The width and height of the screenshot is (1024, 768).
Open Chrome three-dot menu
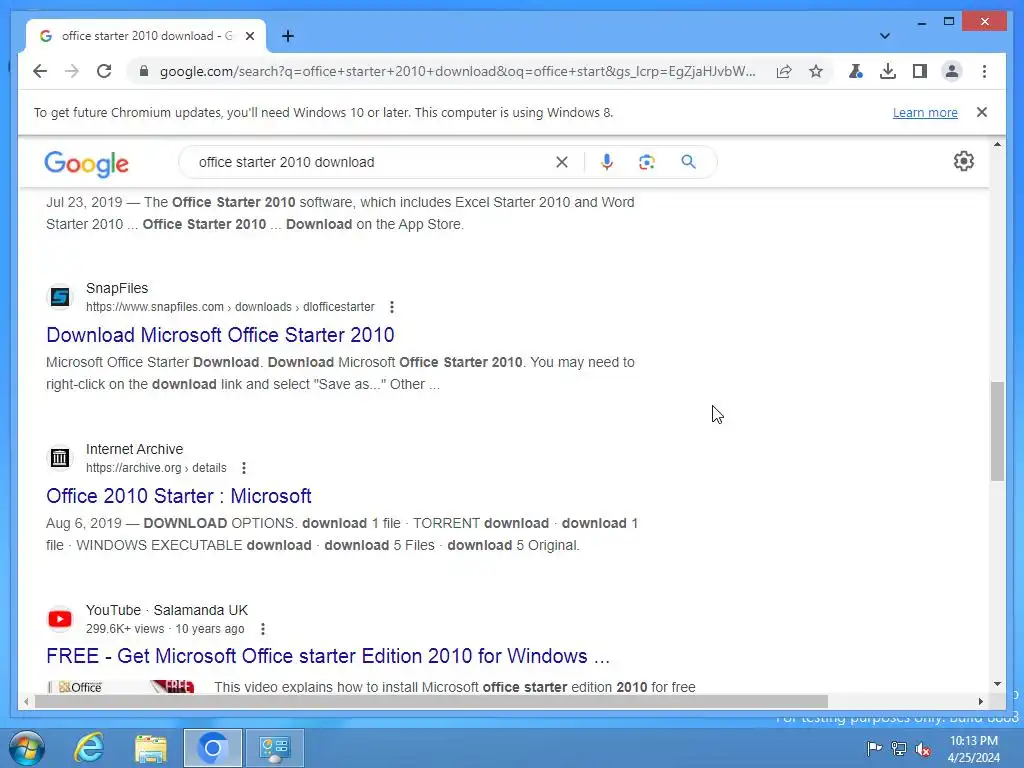pyautogui.click(x=984, y=71)
